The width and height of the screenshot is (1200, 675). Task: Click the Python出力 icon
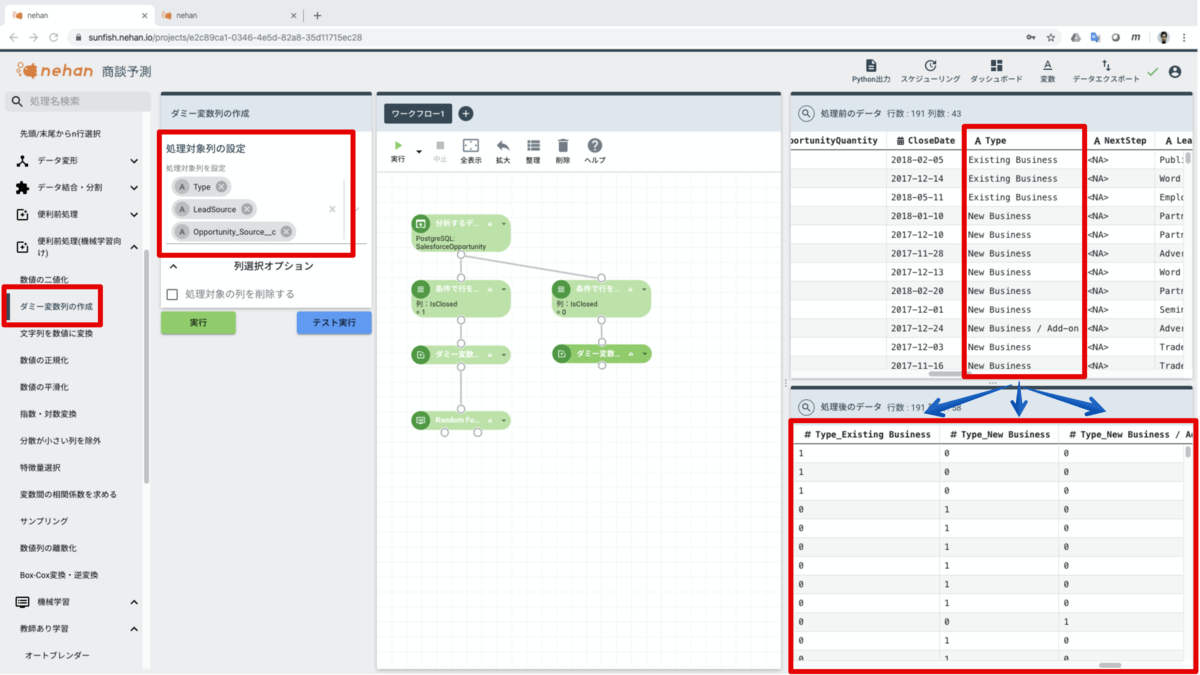coord(871,65)
